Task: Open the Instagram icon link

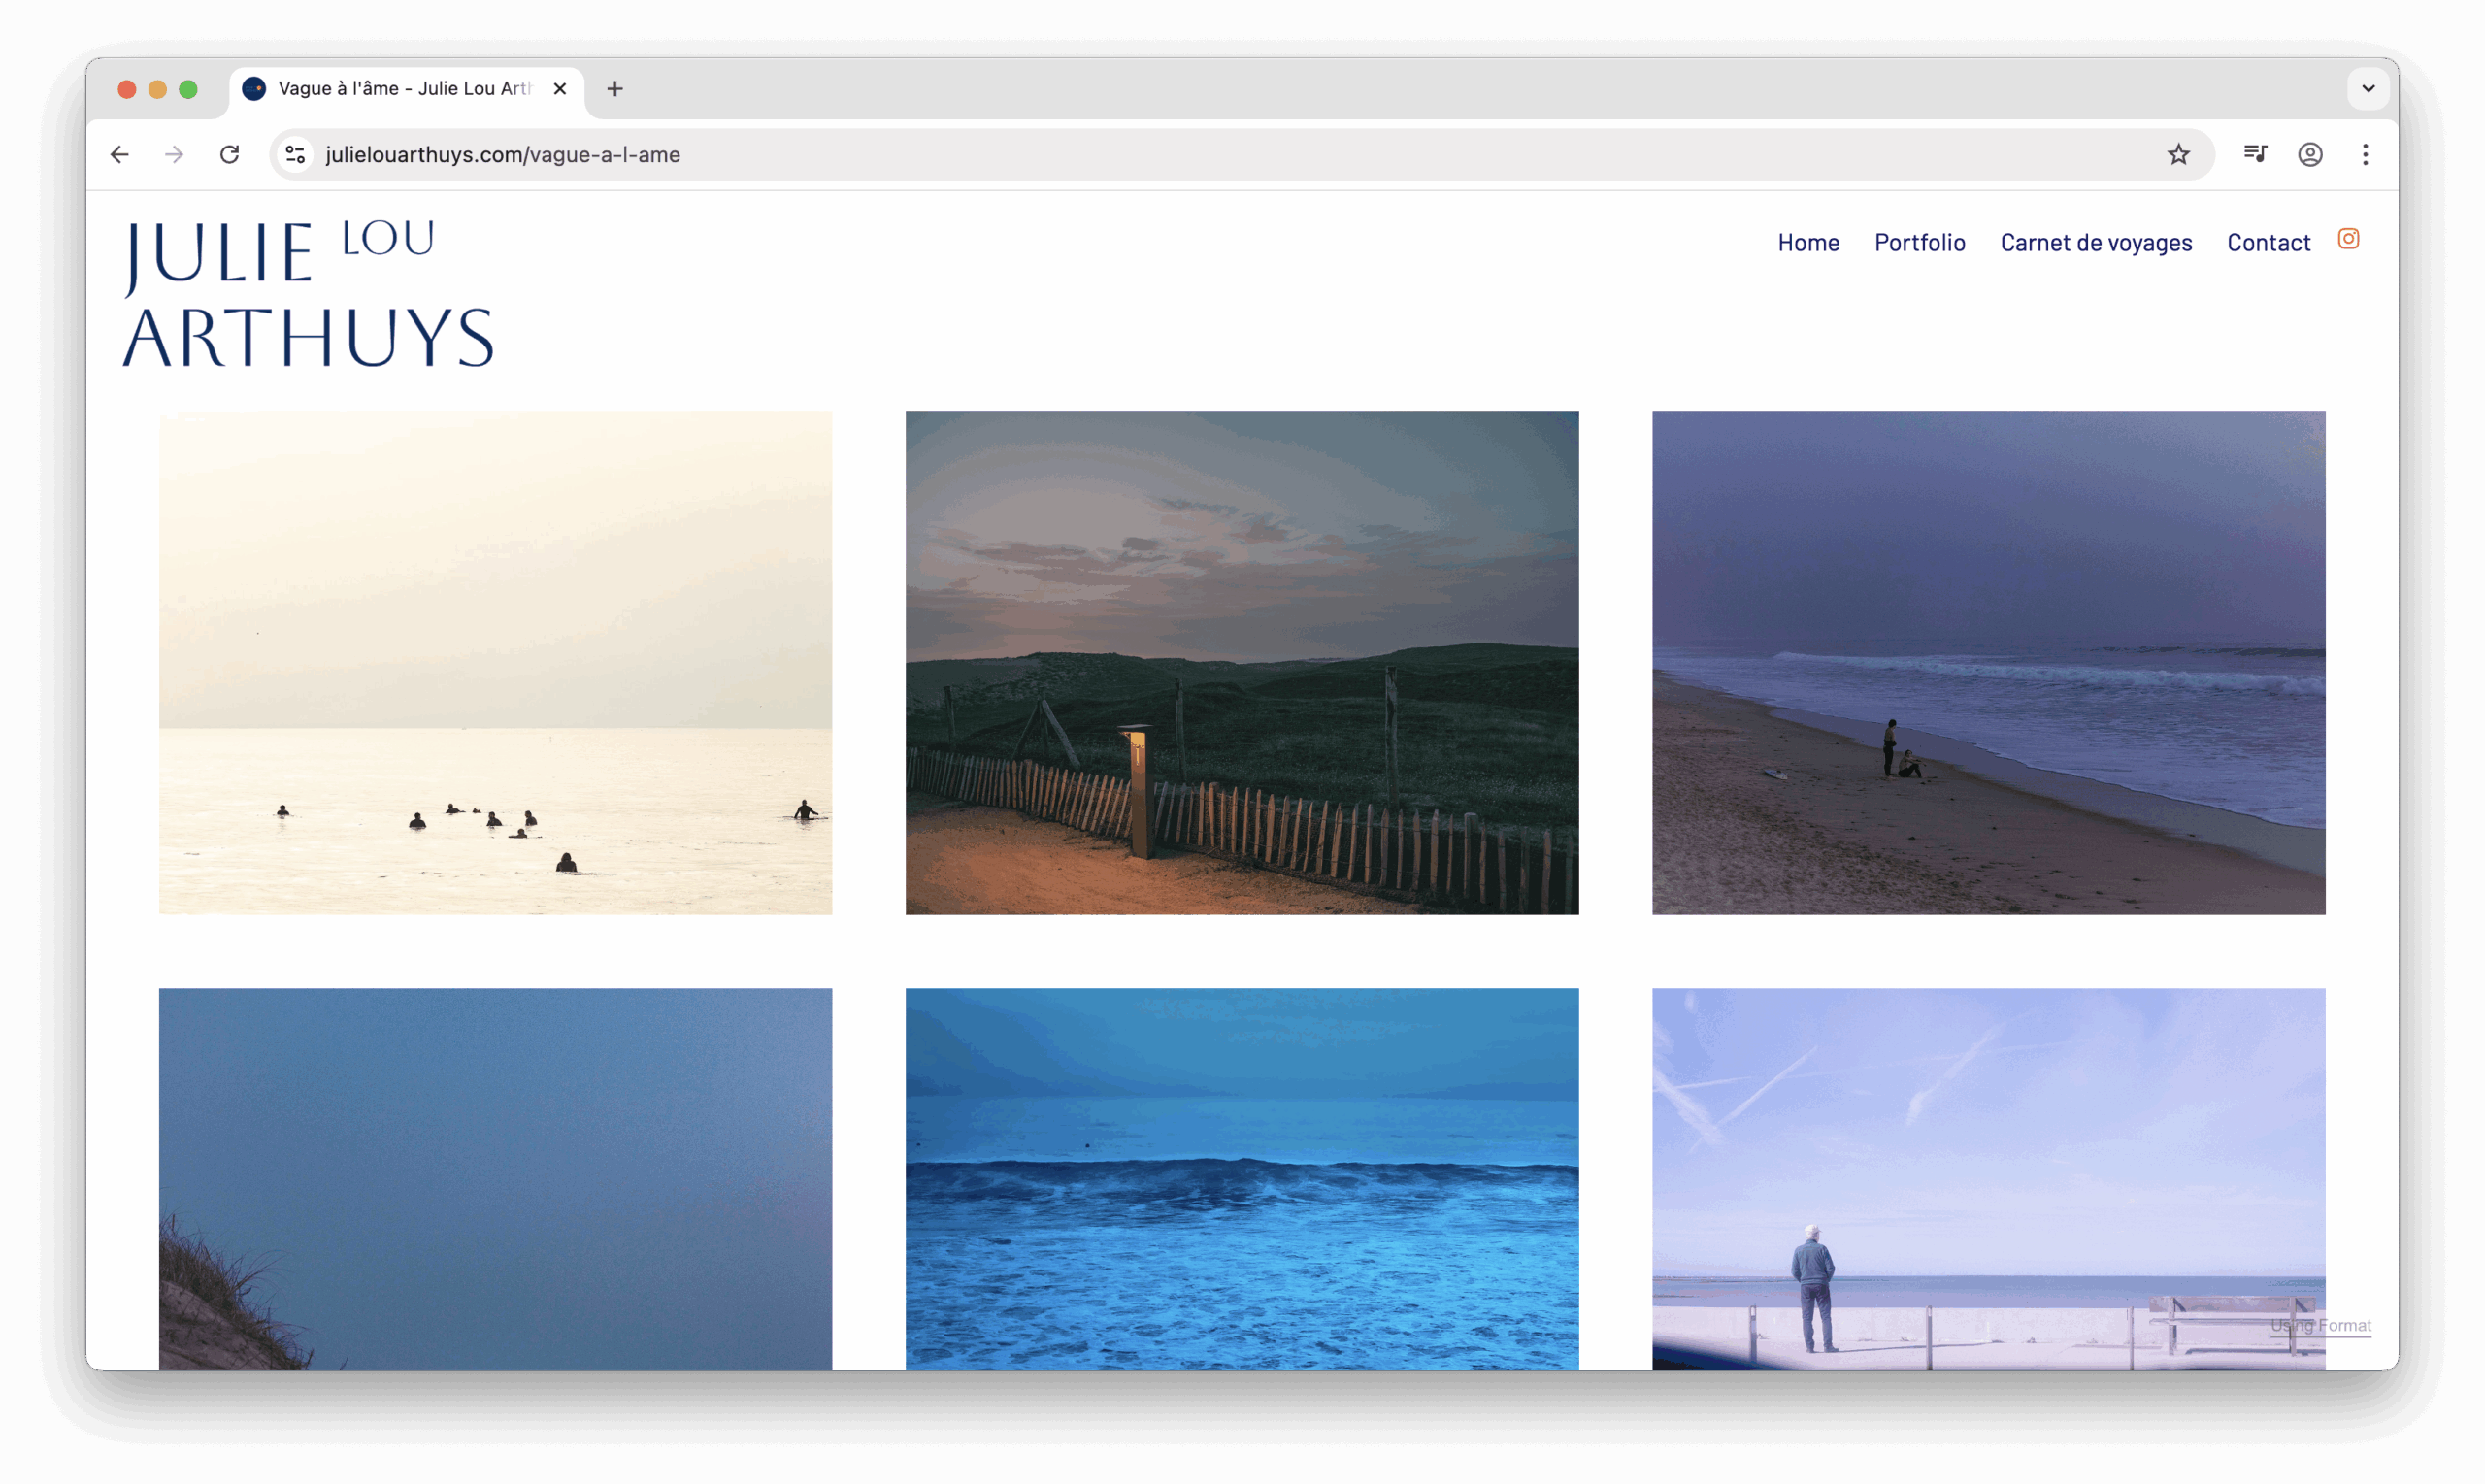Action: pos(2348,239)
